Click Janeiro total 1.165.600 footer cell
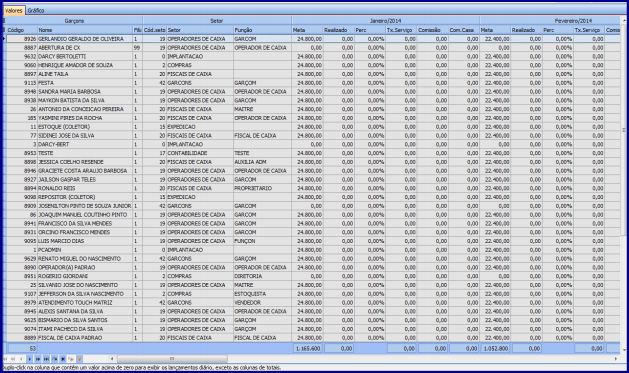The width and height of the screenshot is (629, 373). pos(307,349)
